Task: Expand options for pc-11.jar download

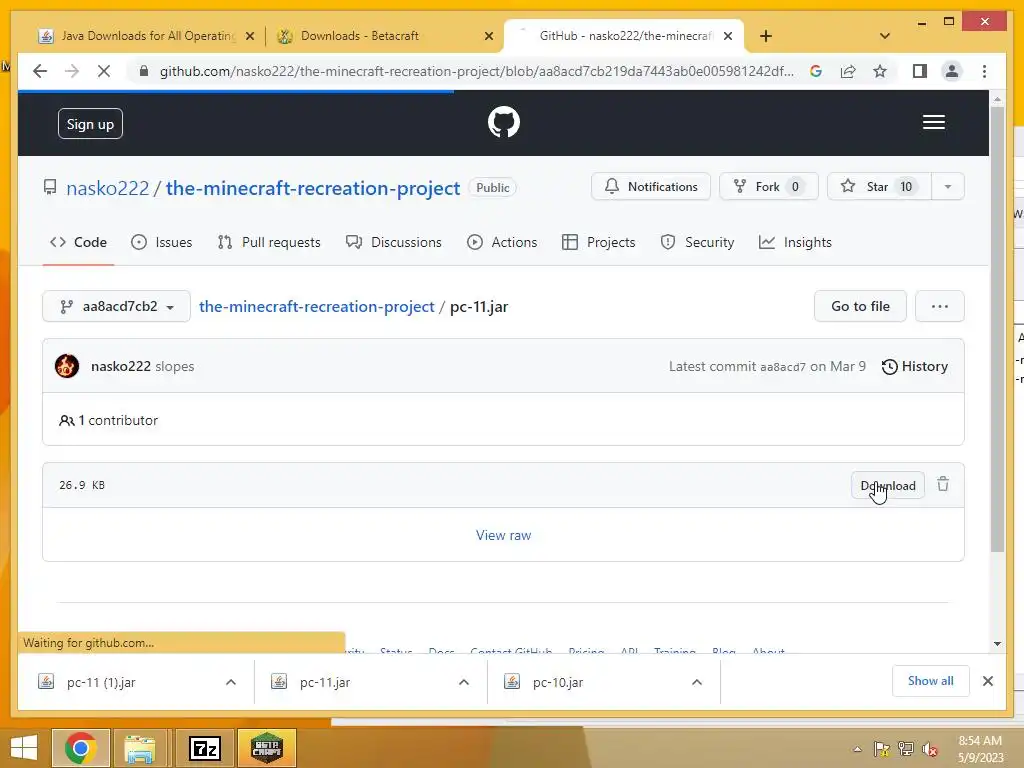Action: point(464,682)
